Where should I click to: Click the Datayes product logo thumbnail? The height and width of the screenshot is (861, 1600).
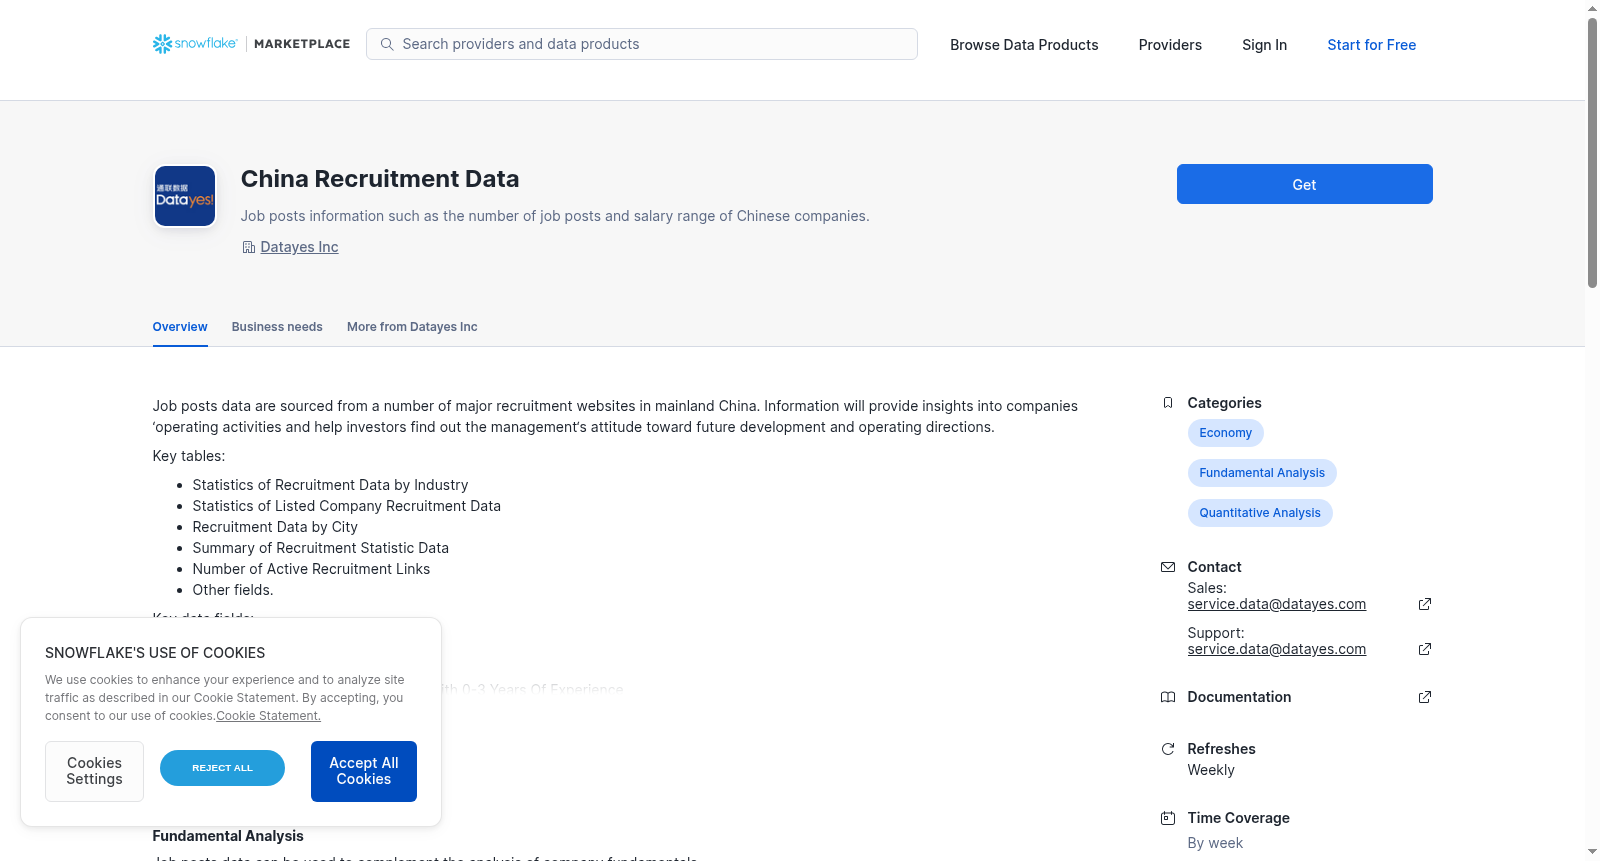185,196
